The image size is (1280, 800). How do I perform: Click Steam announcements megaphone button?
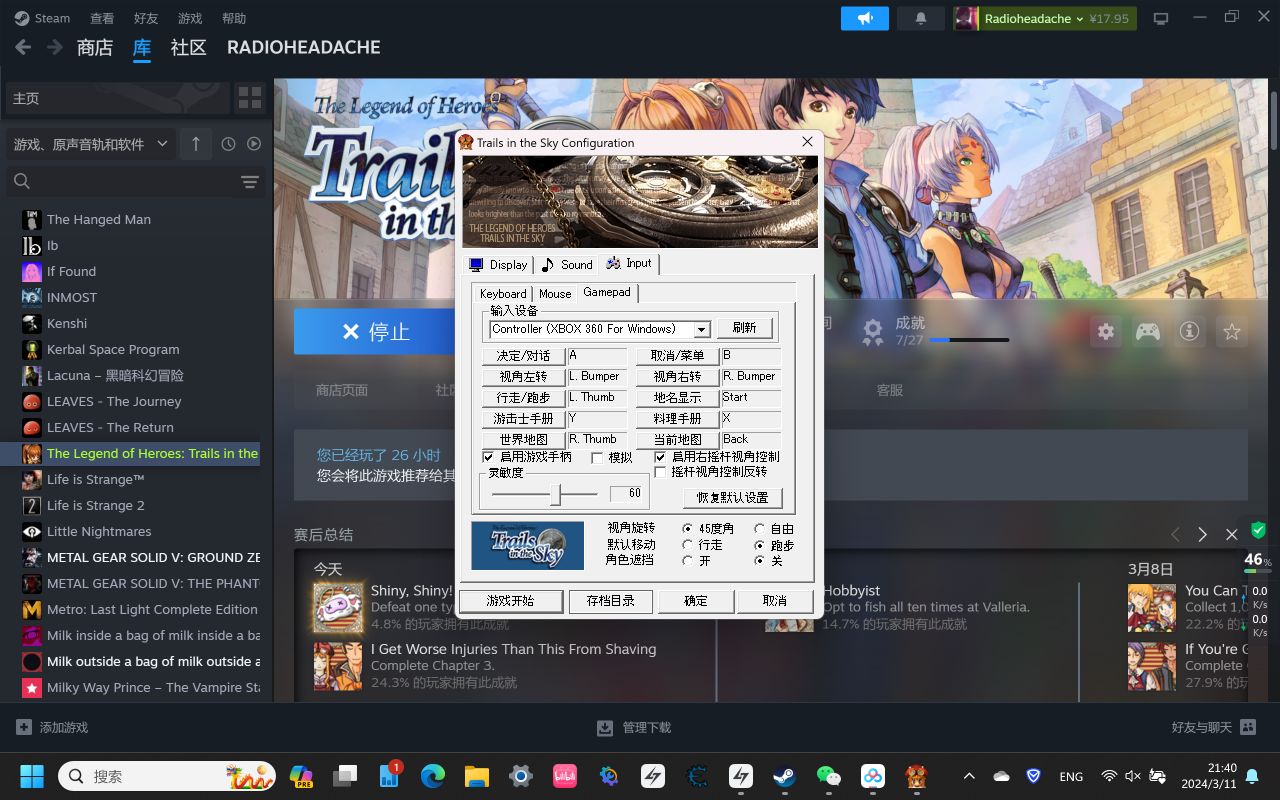(x=865, y=18)
